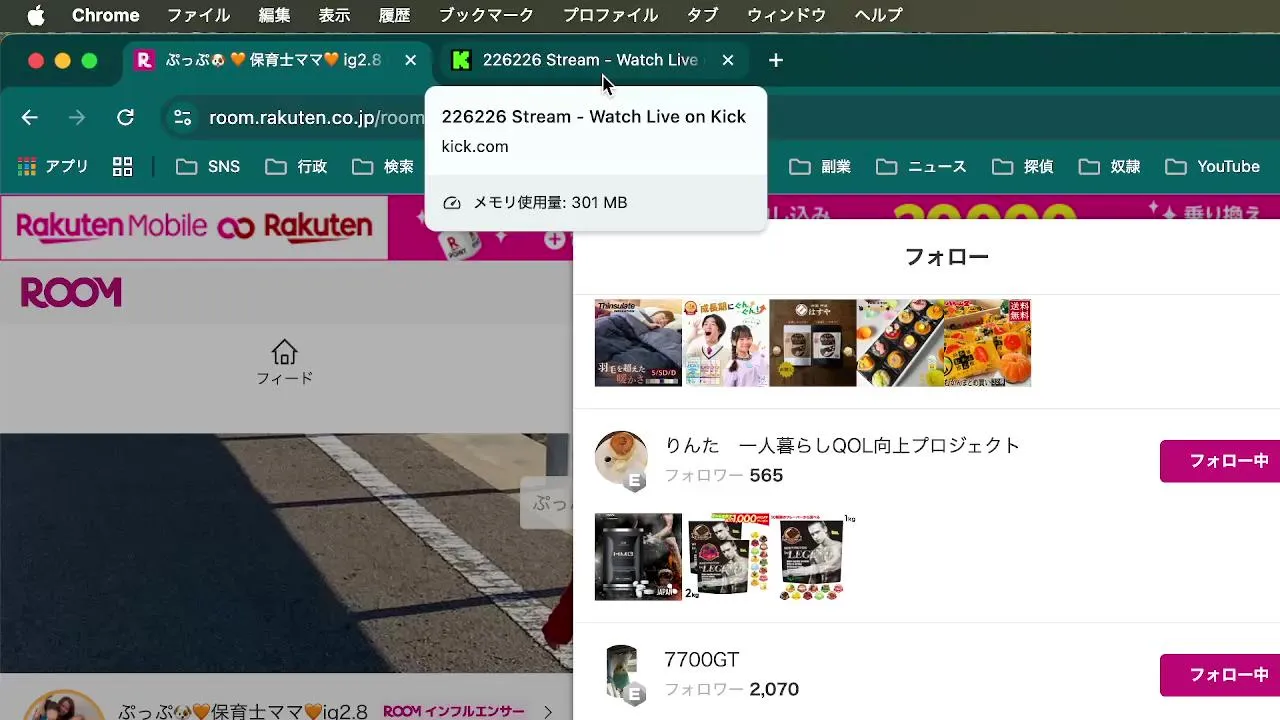Viewport: 1280px width, 720px height.
Task: Click the ROOM logo
Action: (x=71, y=293)
